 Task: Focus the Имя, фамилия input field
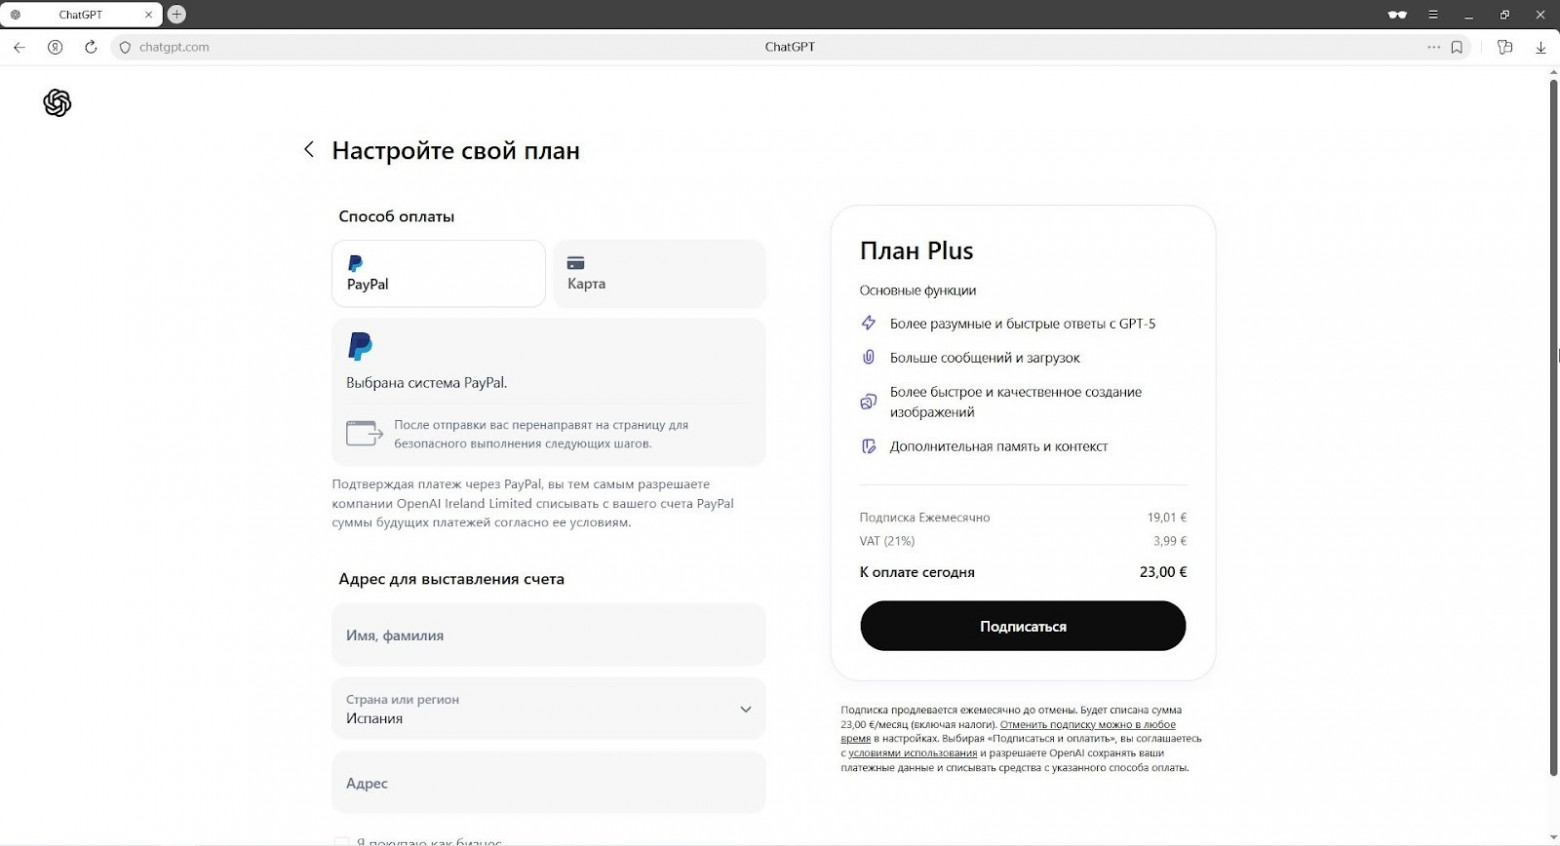549,635
